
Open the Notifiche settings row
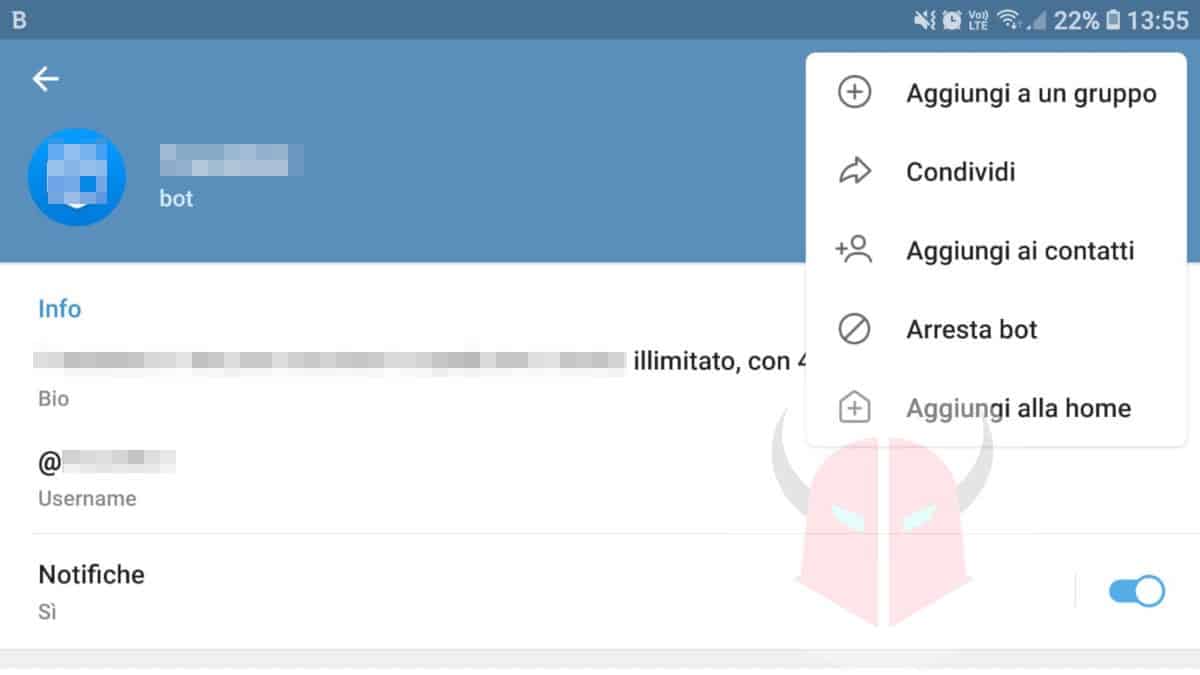(x=600, y=591)
